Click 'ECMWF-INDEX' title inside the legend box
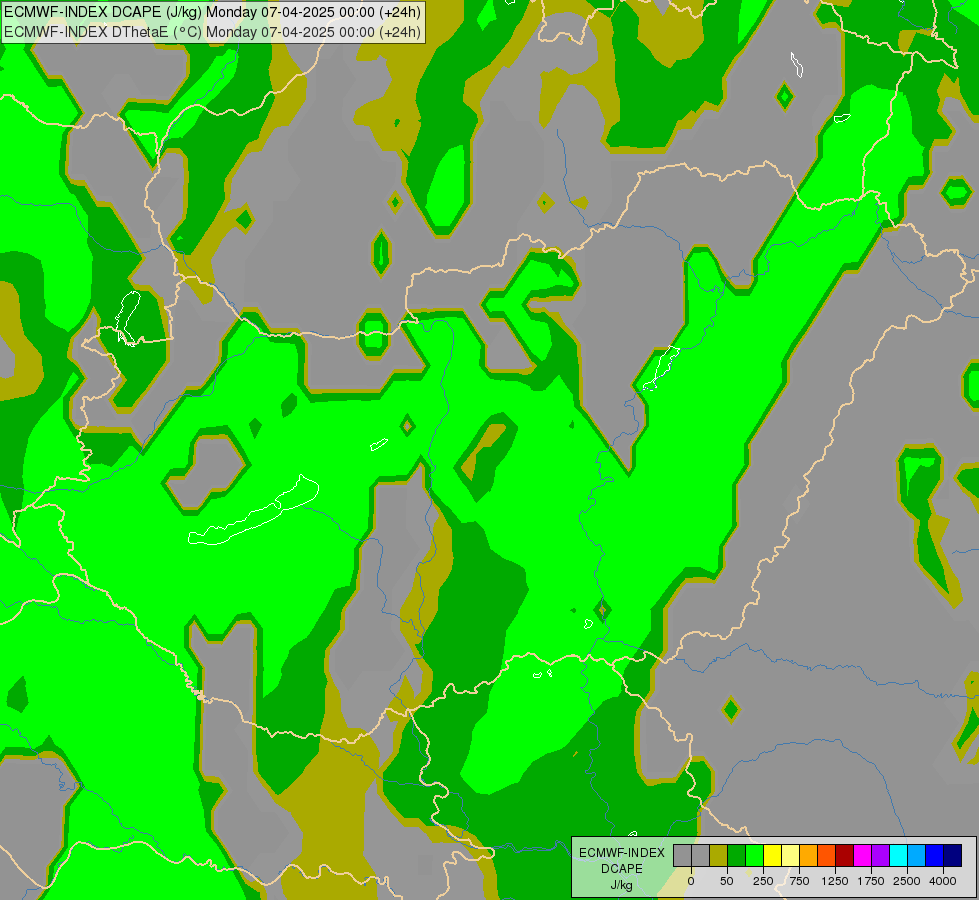This screenshot has width=979, height=900. [x=622, y=853]
